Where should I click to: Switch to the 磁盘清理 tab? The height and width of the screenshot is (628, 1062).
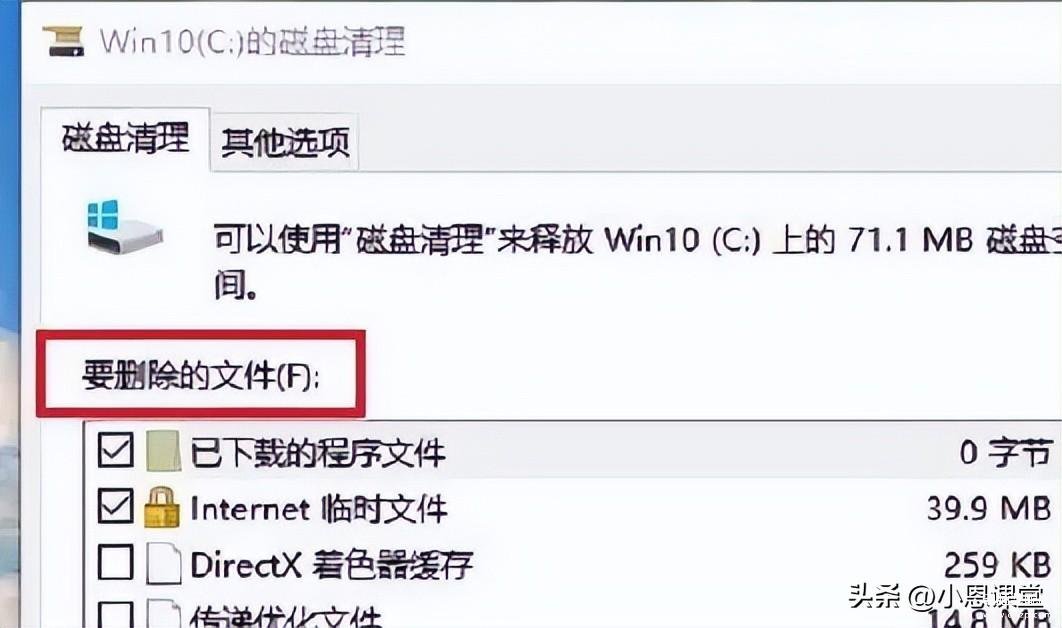coord(125,139)
